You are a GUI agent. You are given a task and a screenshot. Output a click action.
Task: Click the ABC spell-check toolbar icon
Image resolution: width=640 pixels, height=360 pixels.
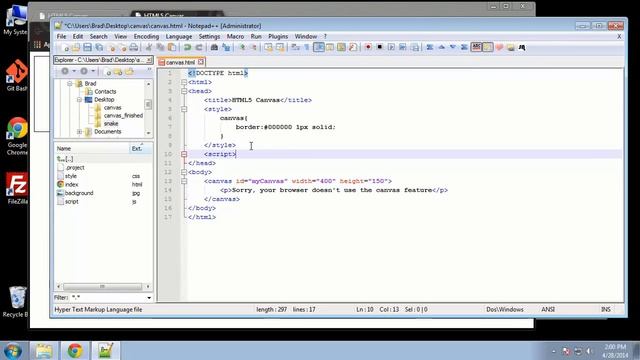(476, 47)
